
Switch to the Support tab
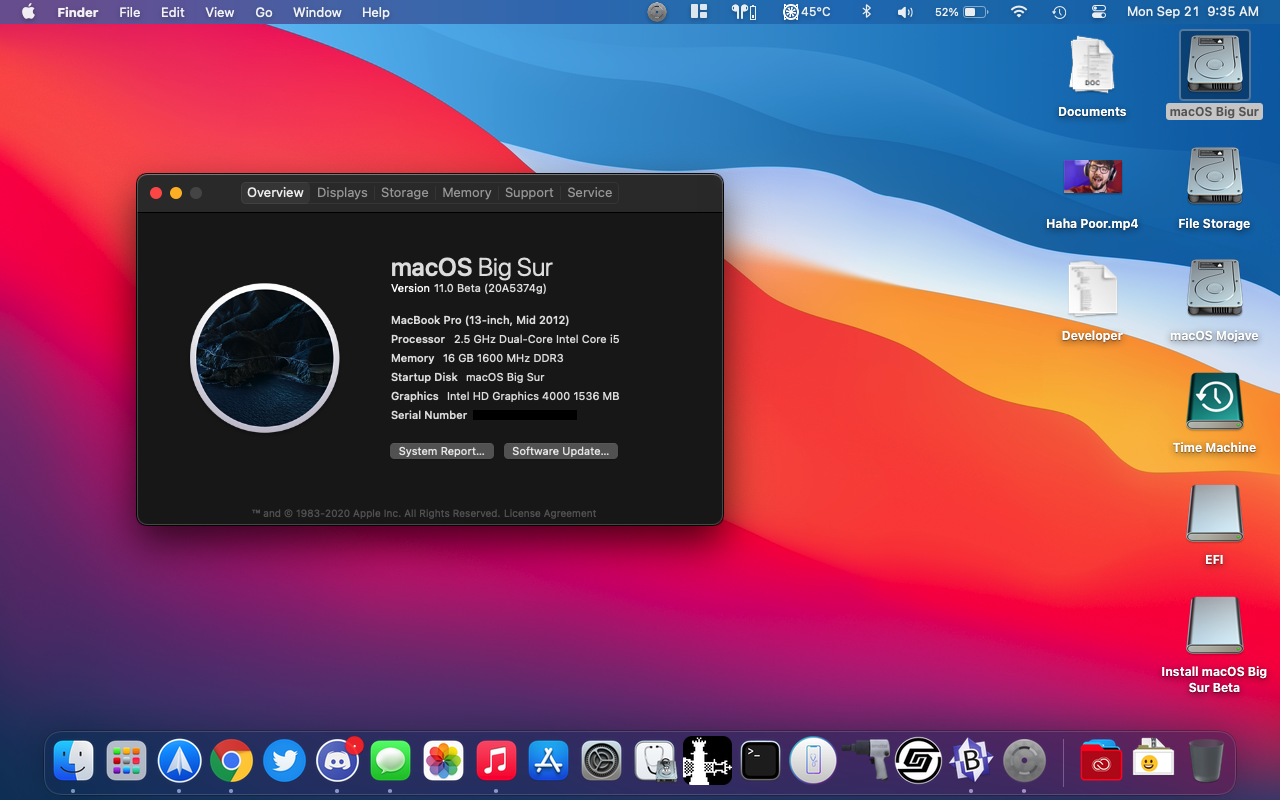coord(529,192)
